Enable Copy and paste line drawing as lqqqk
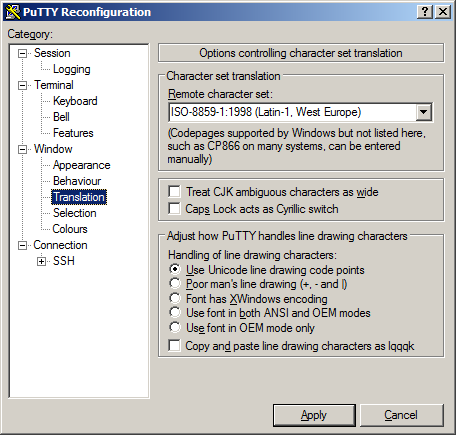The width and height of the screenshot is (456, 435). point(174,346)
